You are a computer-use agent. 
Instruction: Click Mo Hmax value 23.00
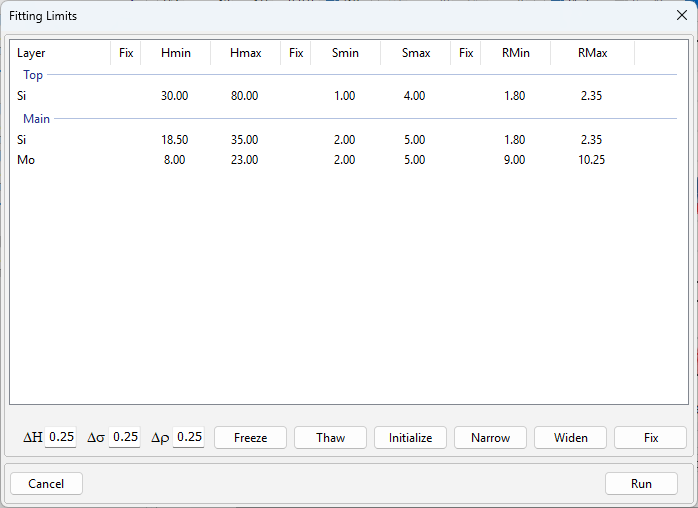click(244, 160)
